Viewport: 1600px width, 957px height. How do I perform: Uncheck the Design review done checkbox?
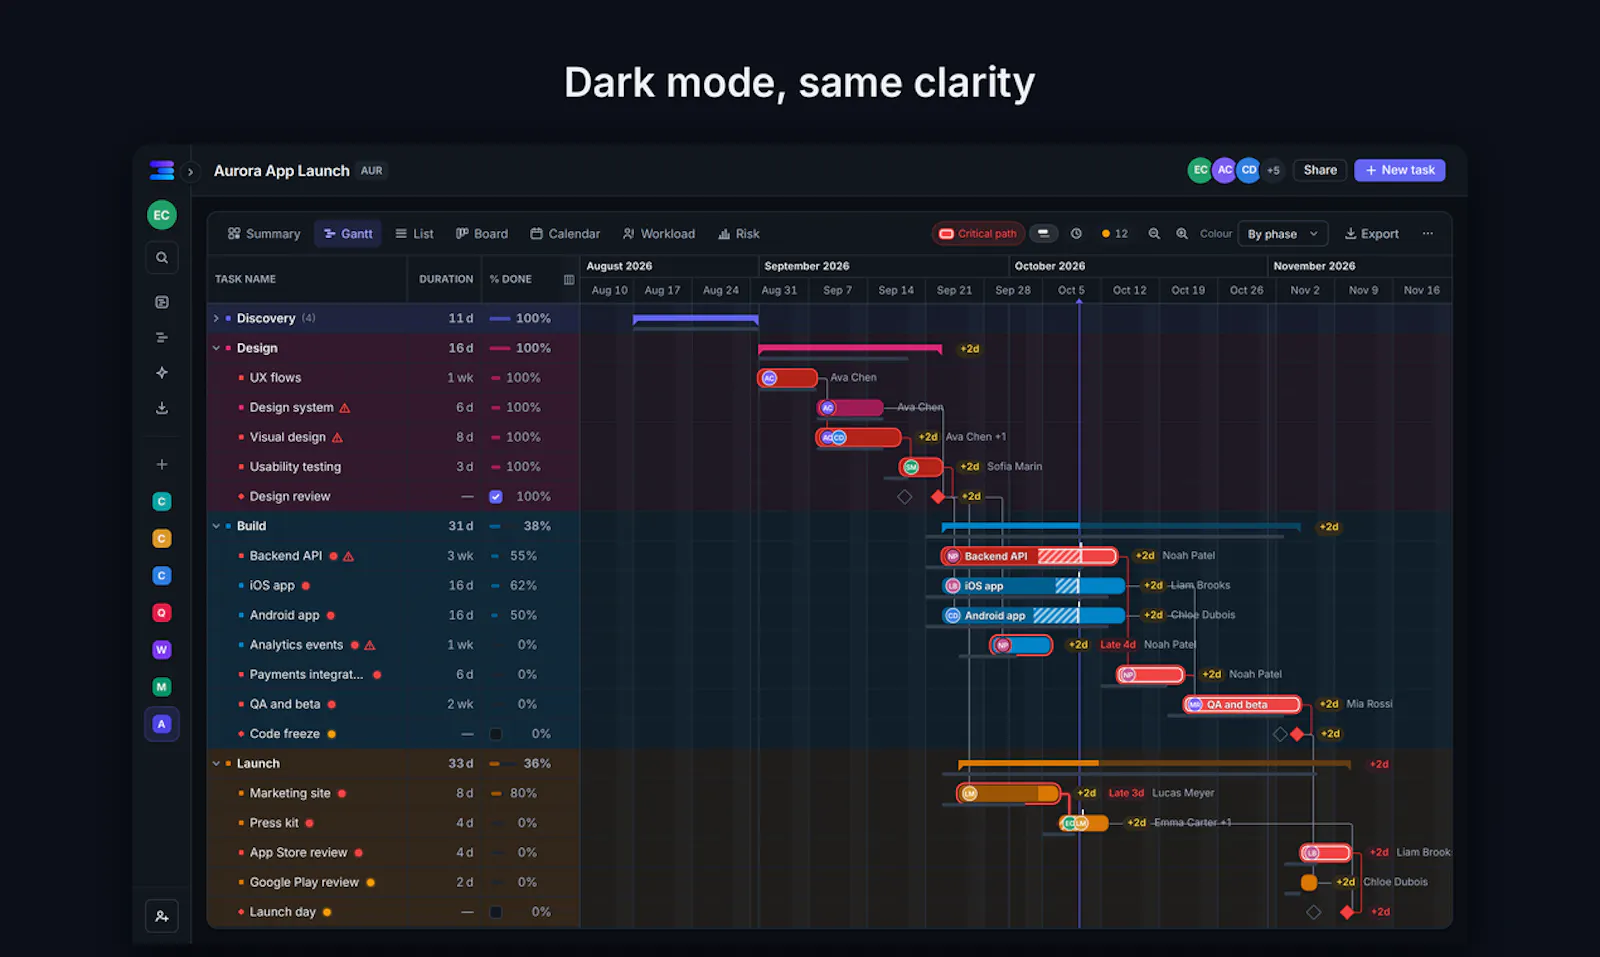tap(495, 497)
